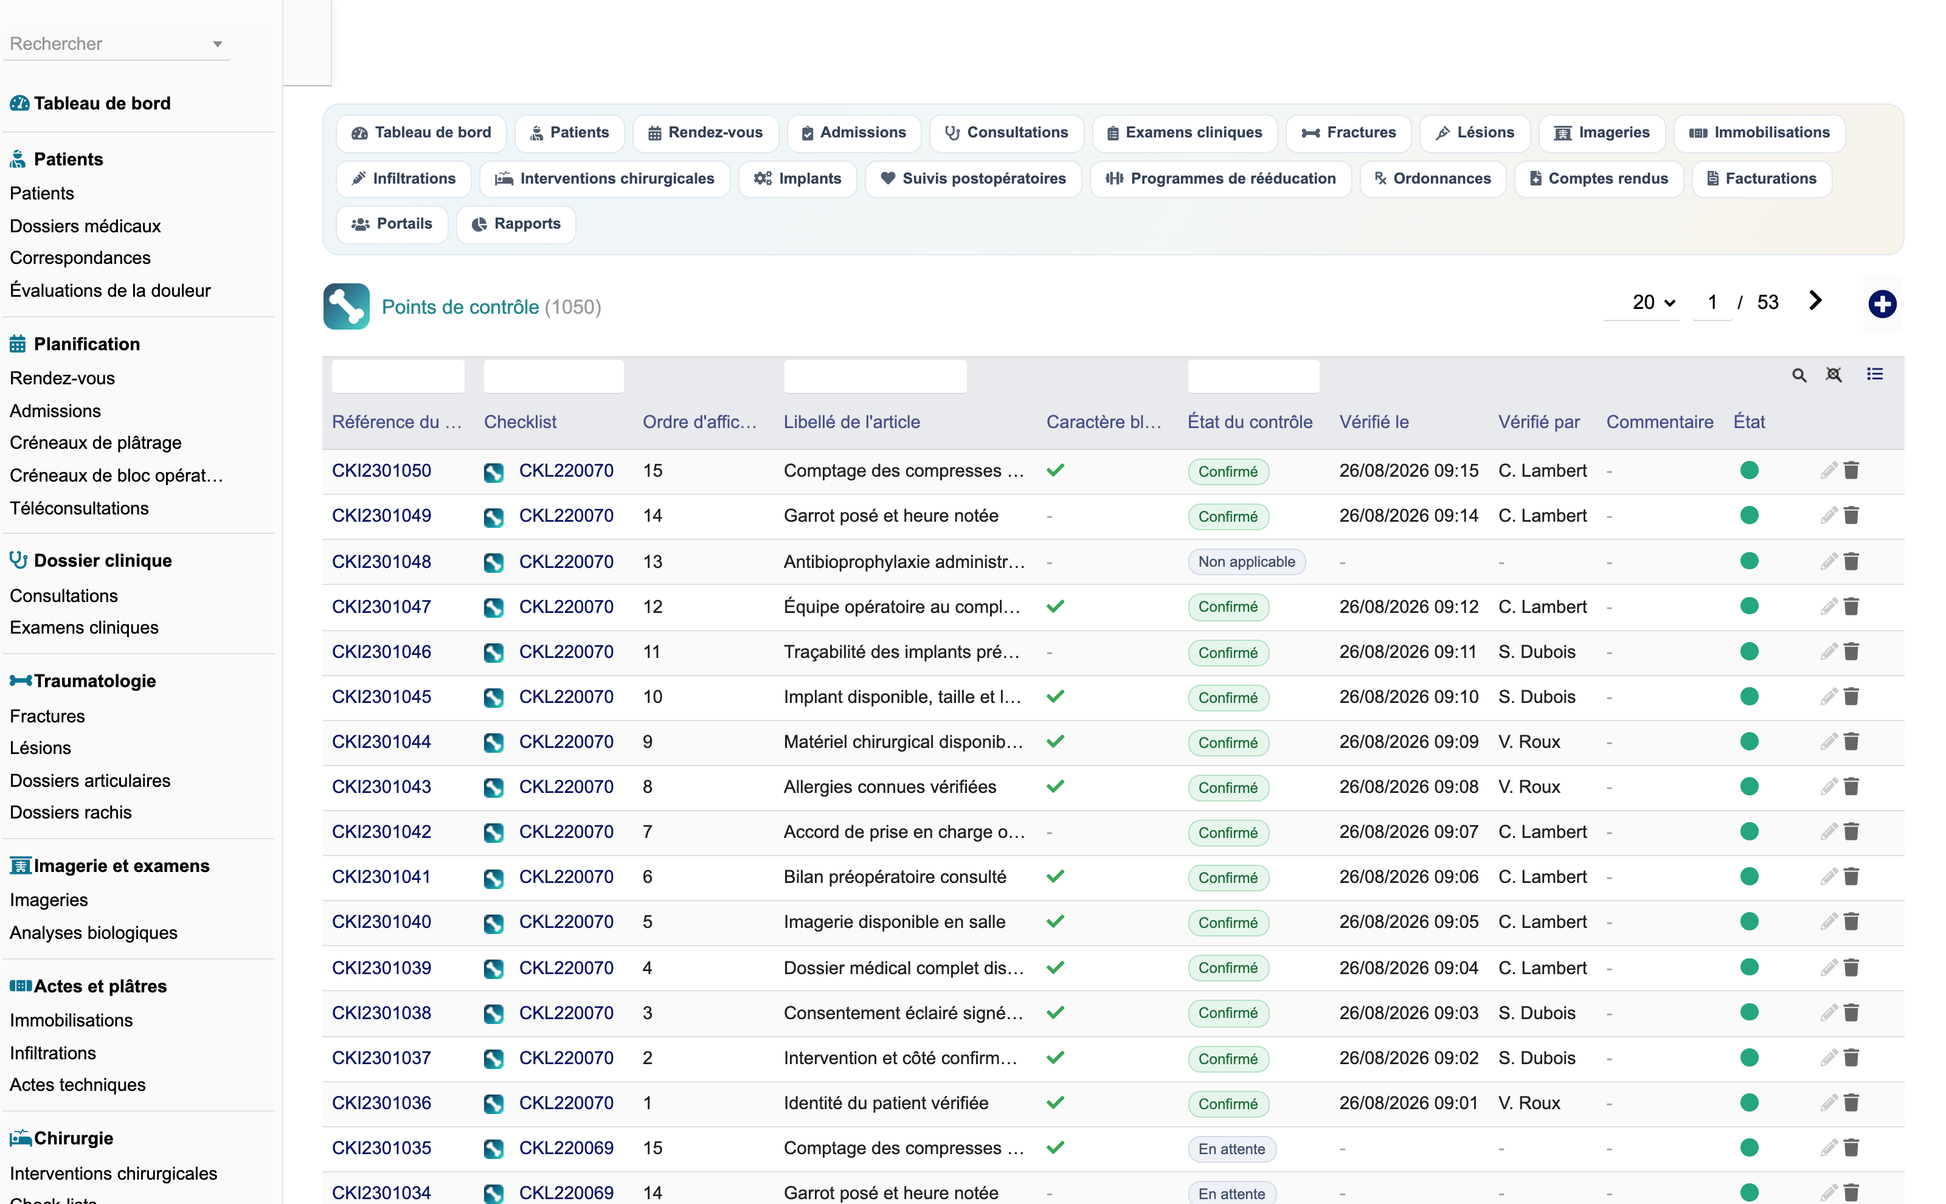Go to next page with chevron arrow
The height and width of the screenshot is (1204, 1946).
(1816, 301)
